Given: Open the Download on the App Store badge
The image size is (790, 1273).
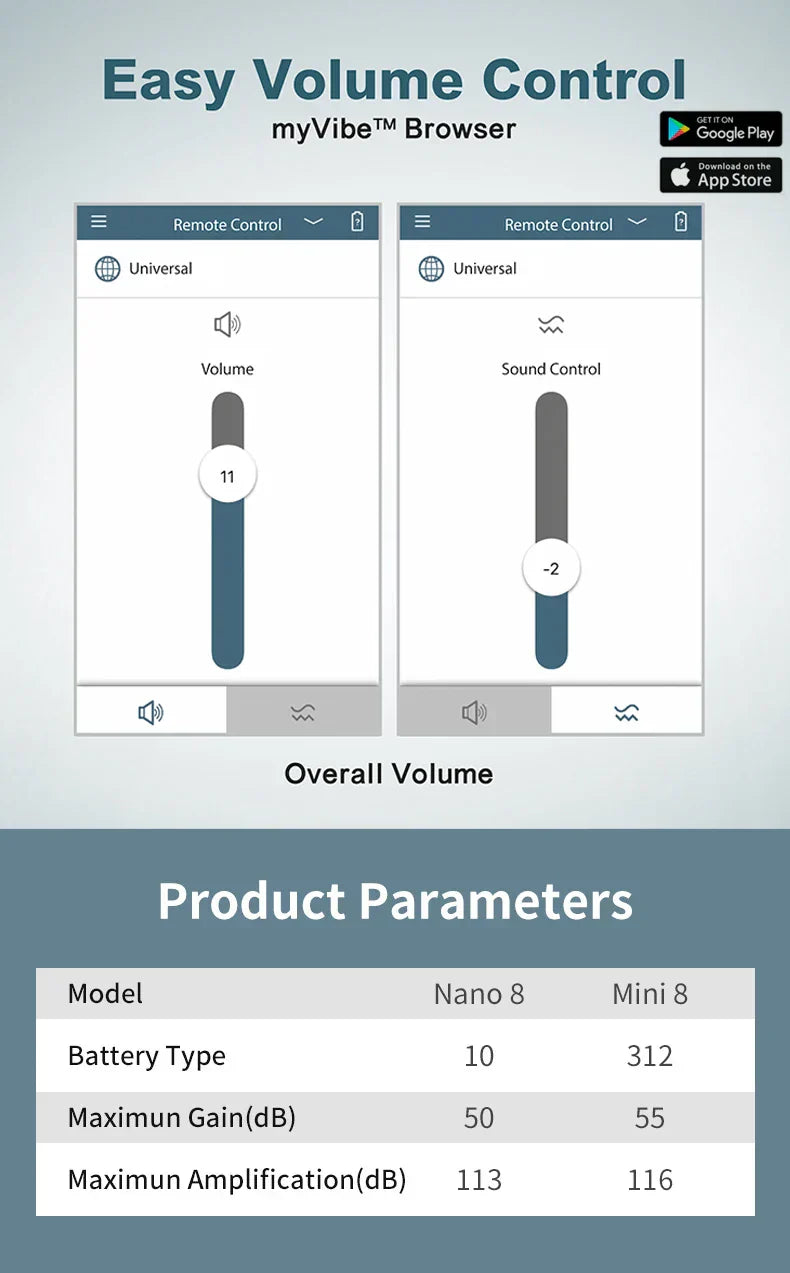Looking at the screenshot, I should tap(721, 175).
